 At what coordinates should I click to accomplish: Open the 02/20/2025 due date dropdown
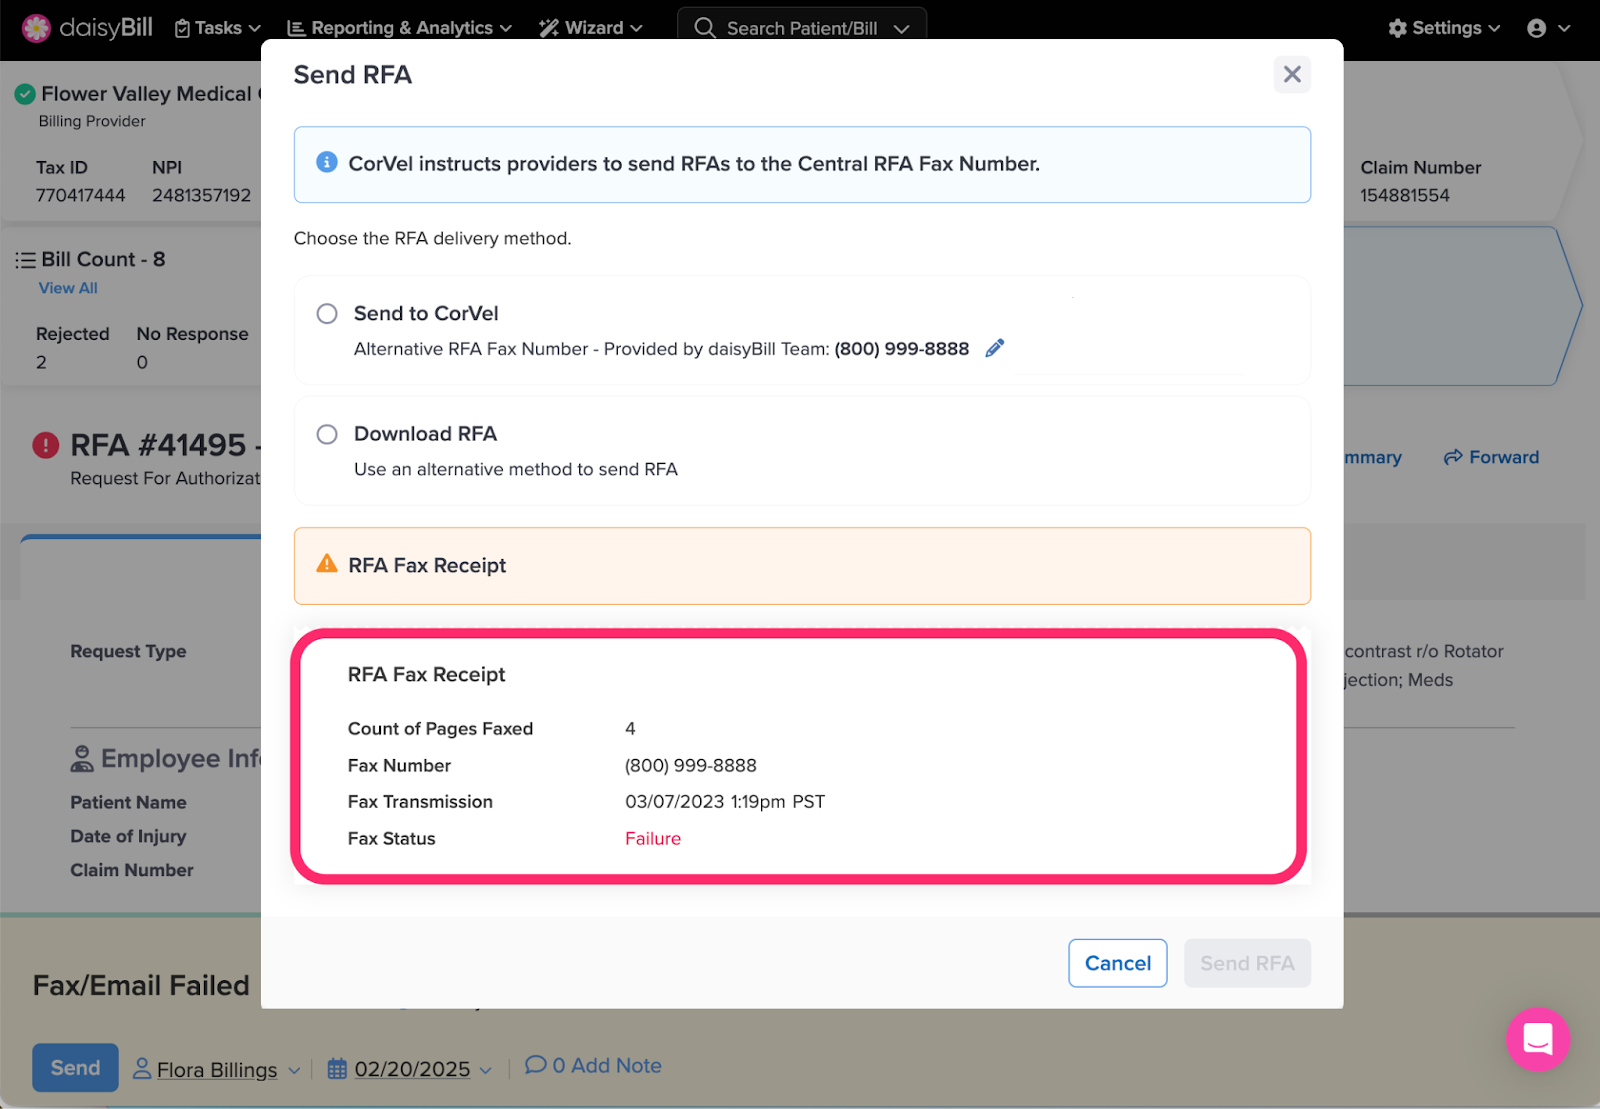tap(410, 1069)
